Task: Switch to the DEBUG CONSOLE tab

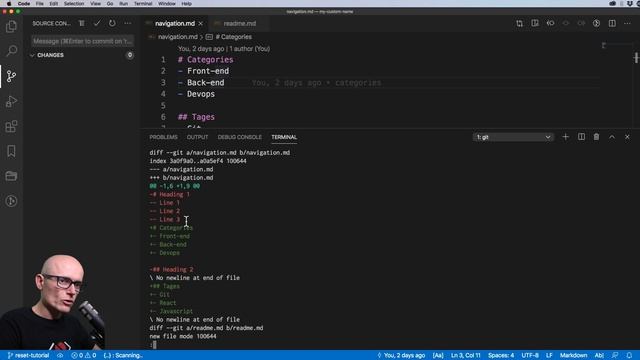Action: (x=240, y=137)
